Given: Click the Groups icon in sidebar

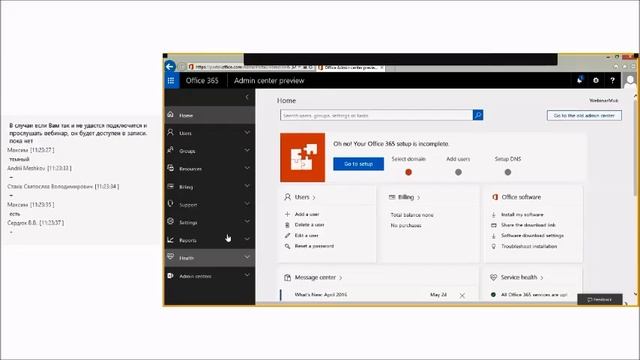Looking at the screenshot, I should point(171,150).
